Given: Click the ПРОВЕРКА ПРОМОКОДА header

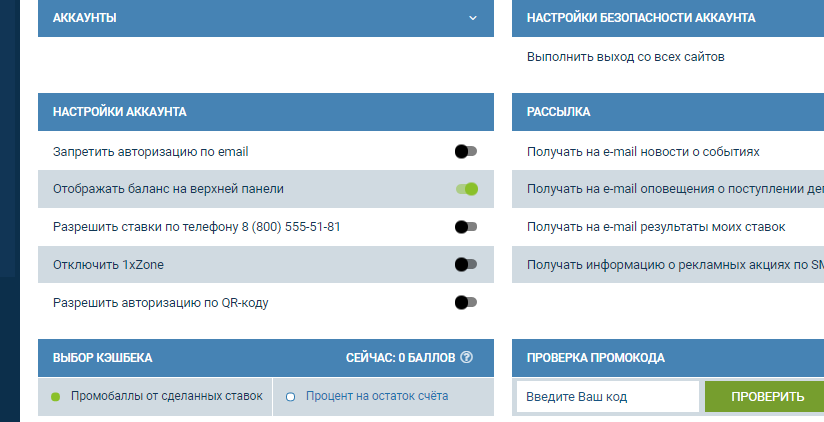Looking at the screenshot, I should (x=595, y=357).
